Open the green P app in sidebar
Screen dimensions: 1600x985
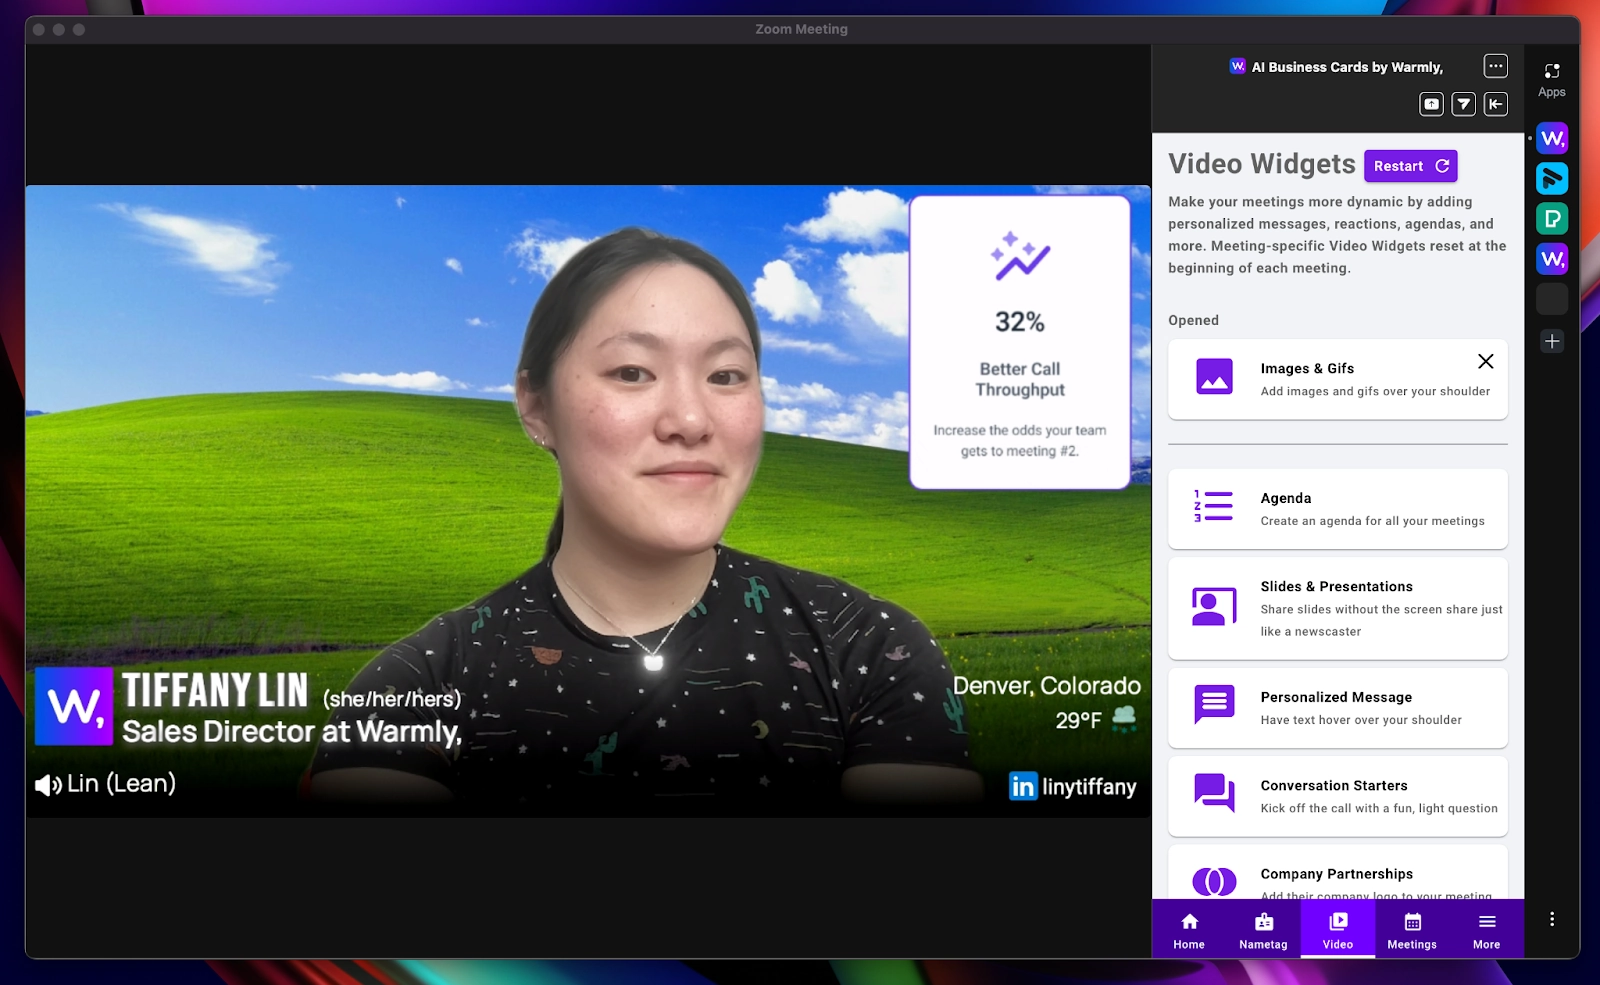click(1552, 218)
